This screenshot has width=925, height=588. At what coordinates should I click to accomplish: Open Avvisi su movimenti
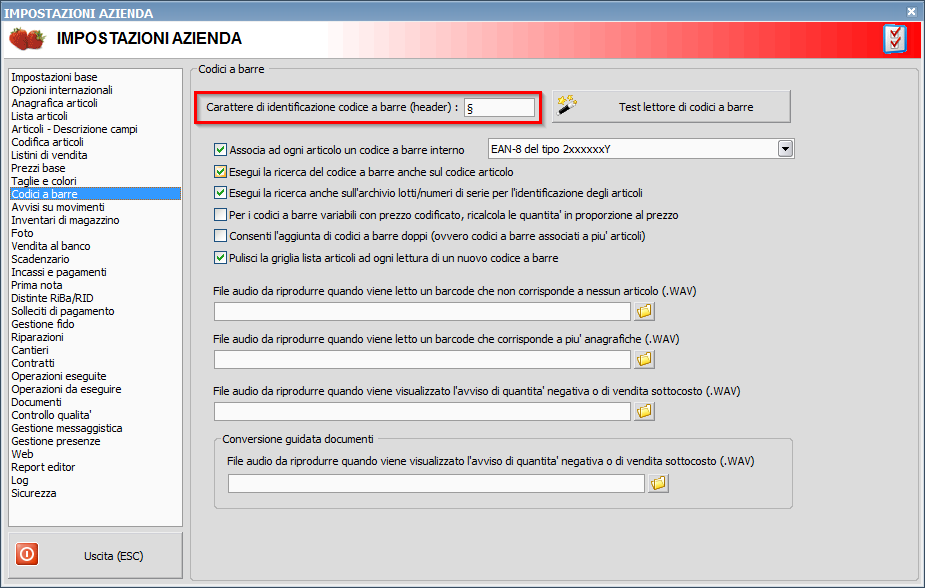tap(58, 207)
